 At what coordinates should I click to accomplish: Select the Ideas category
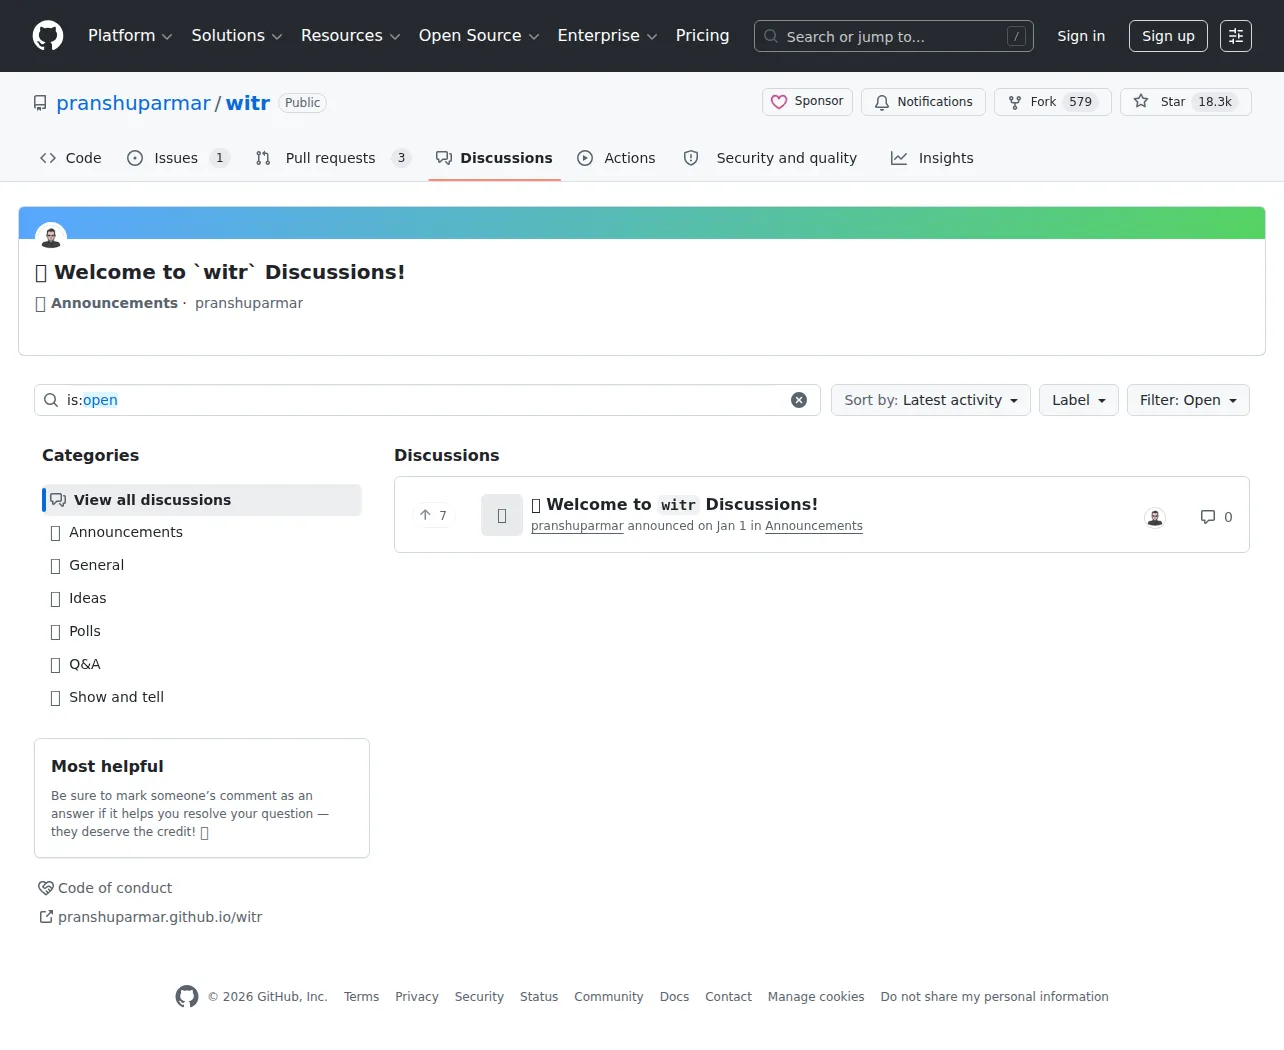pyautogui.click(x=202, y=598)
